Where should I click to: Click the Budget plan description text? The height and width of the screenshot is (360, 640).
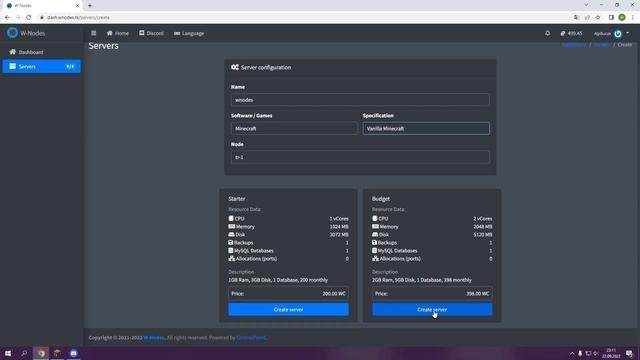tap(422, 280)
